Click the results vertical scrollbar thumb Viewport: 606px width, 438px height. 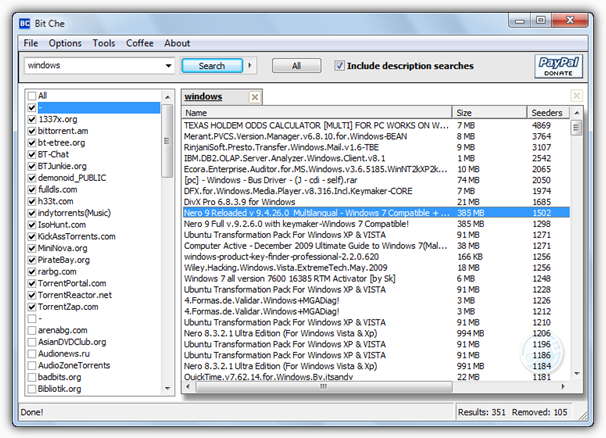577,128
